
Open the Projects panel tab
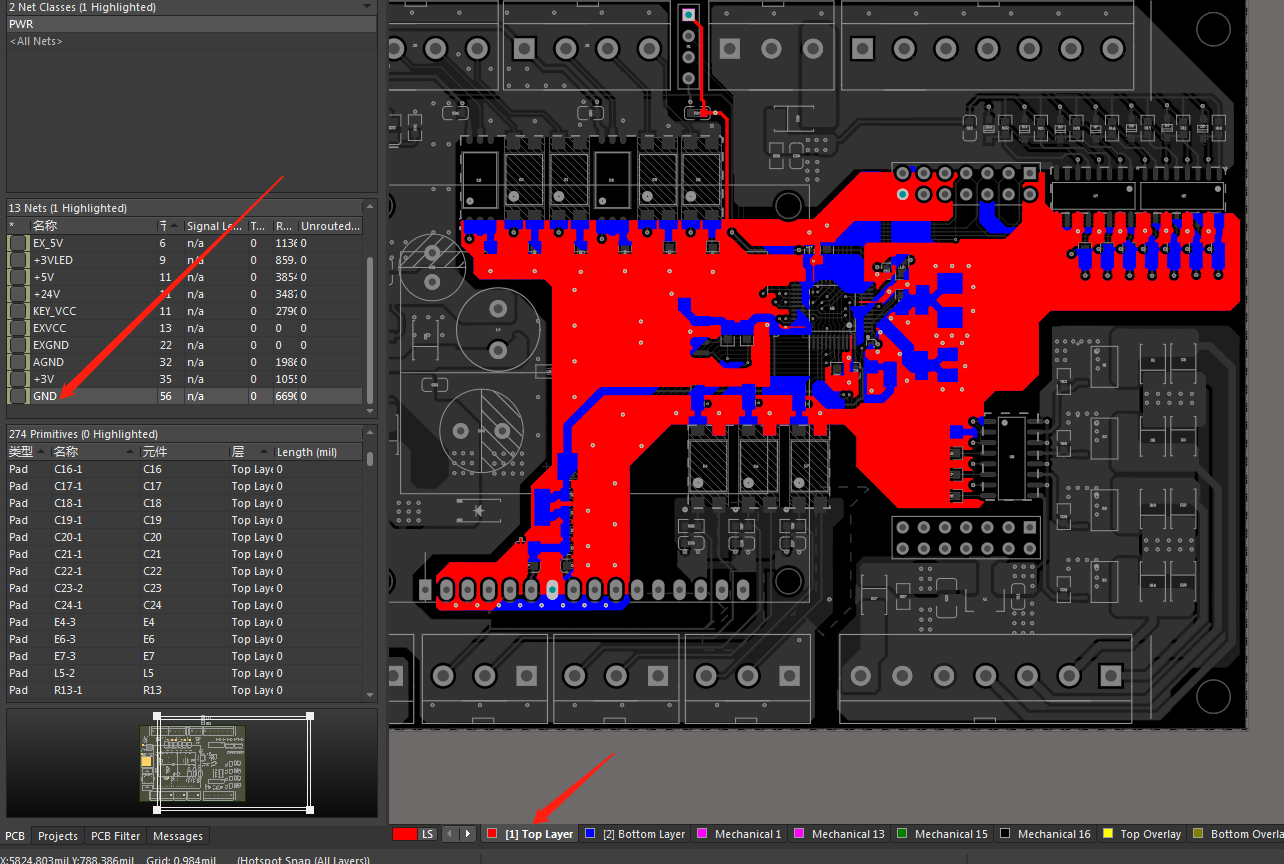pyautogui.click(x=58, y=836)
